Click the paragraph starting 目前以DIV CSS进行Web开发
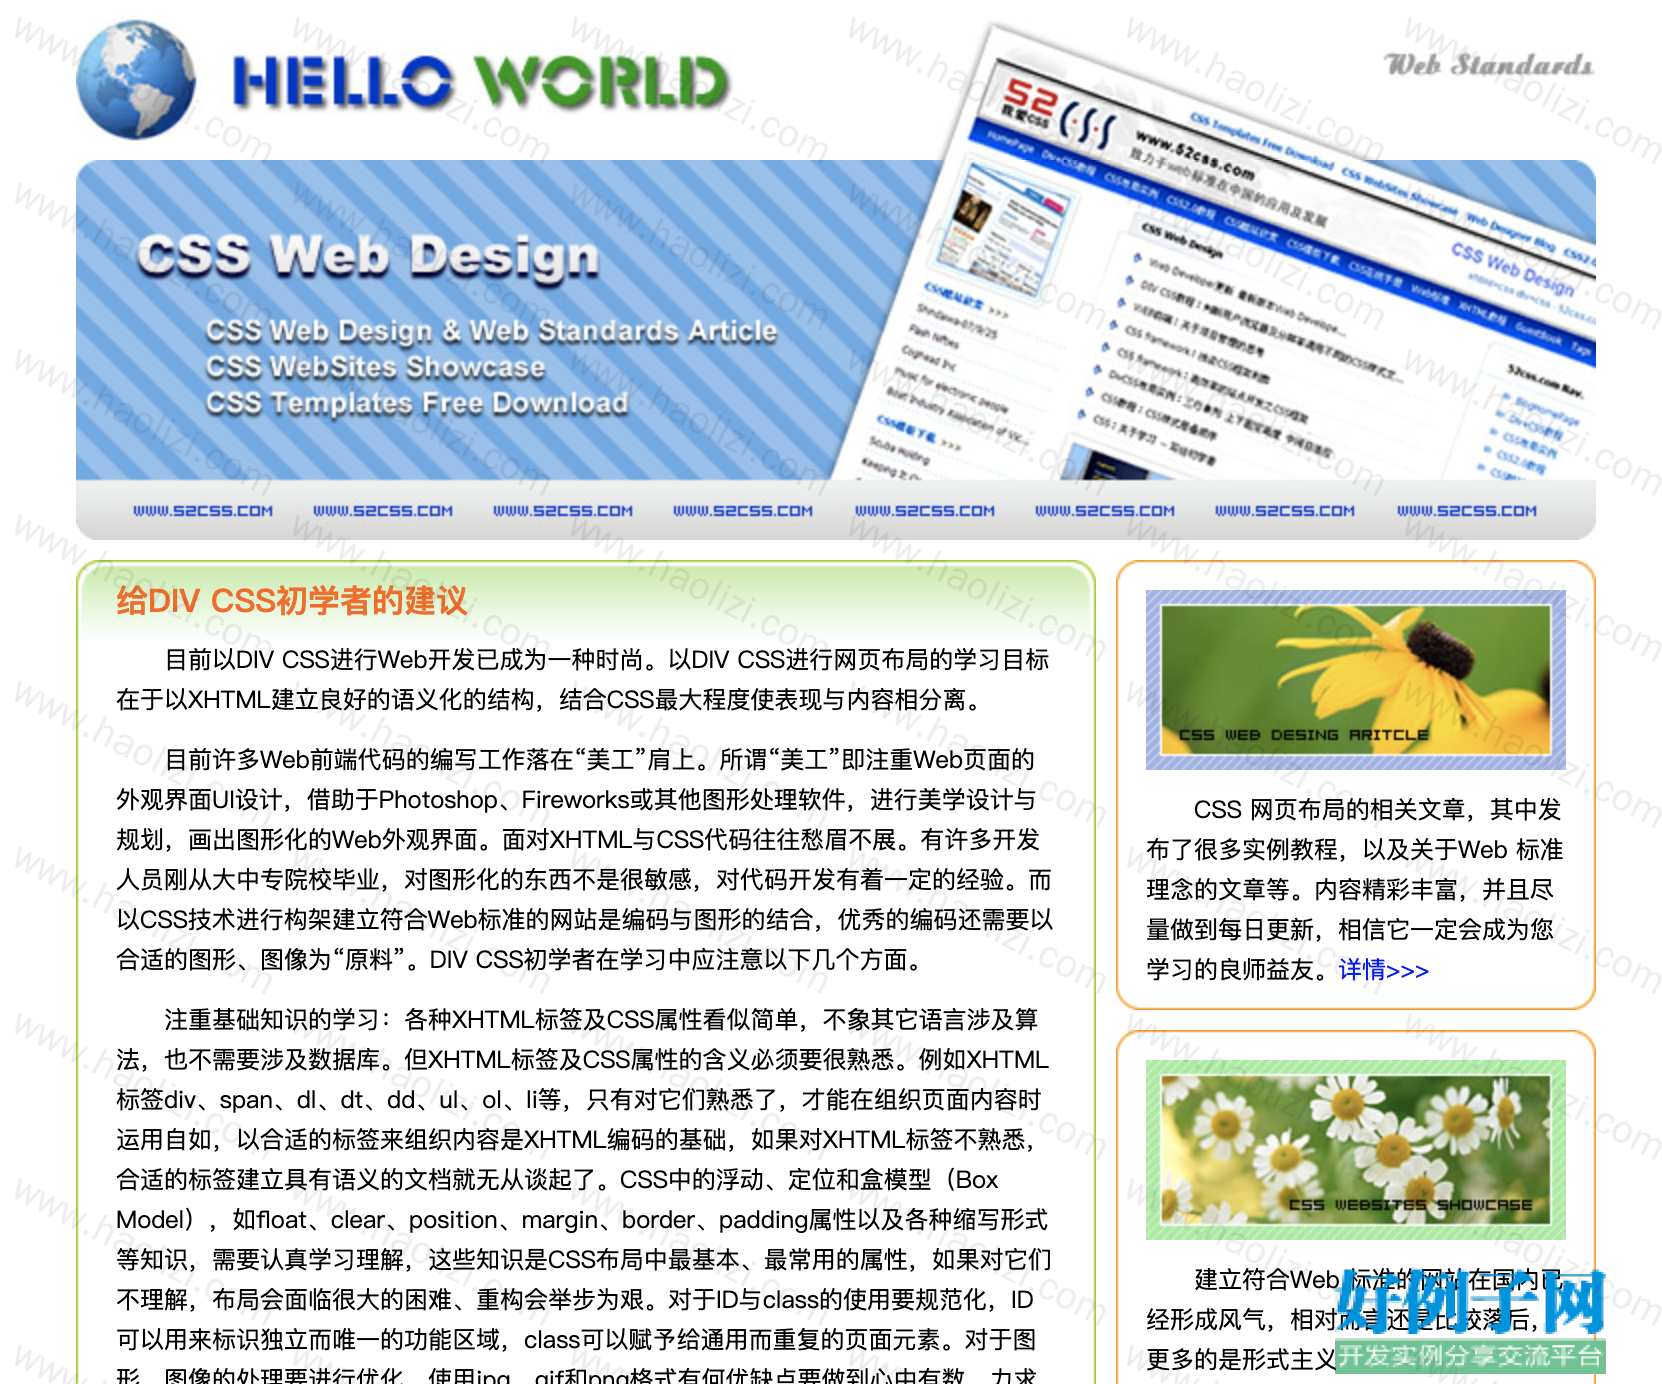1662x1384 pixels. click(584, 680)
